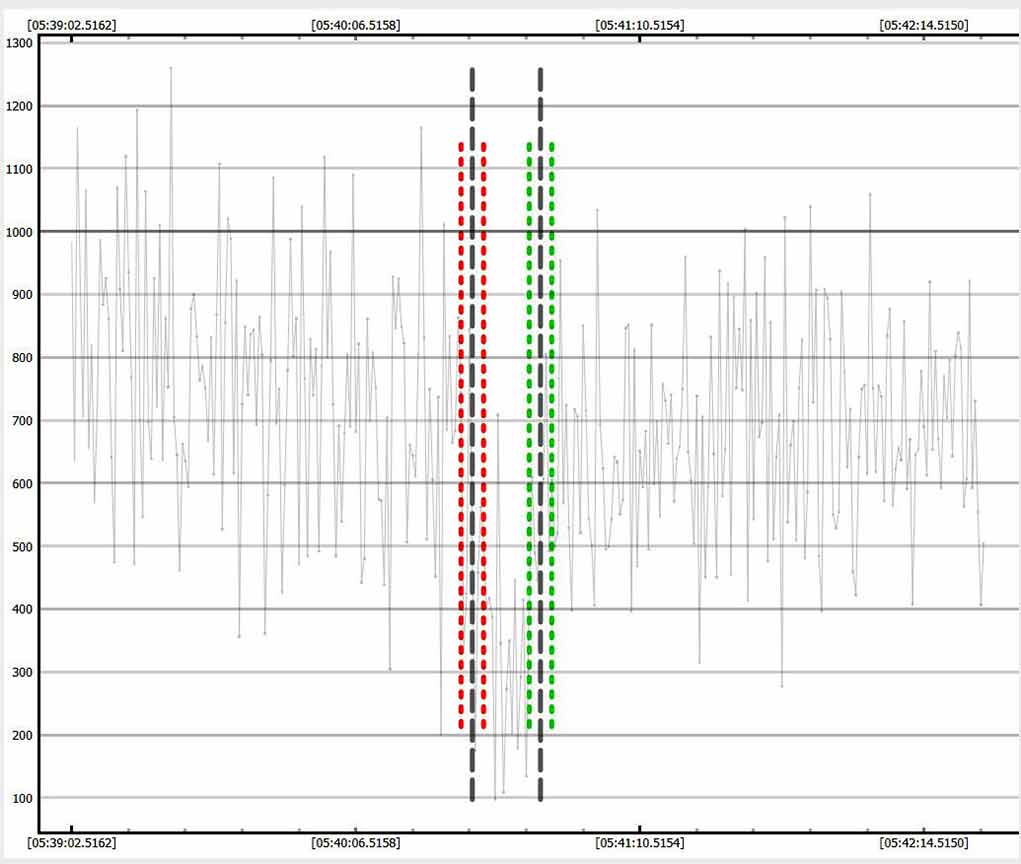
Task: Click the 1300 y-axis value
Action: coord(19,44)
